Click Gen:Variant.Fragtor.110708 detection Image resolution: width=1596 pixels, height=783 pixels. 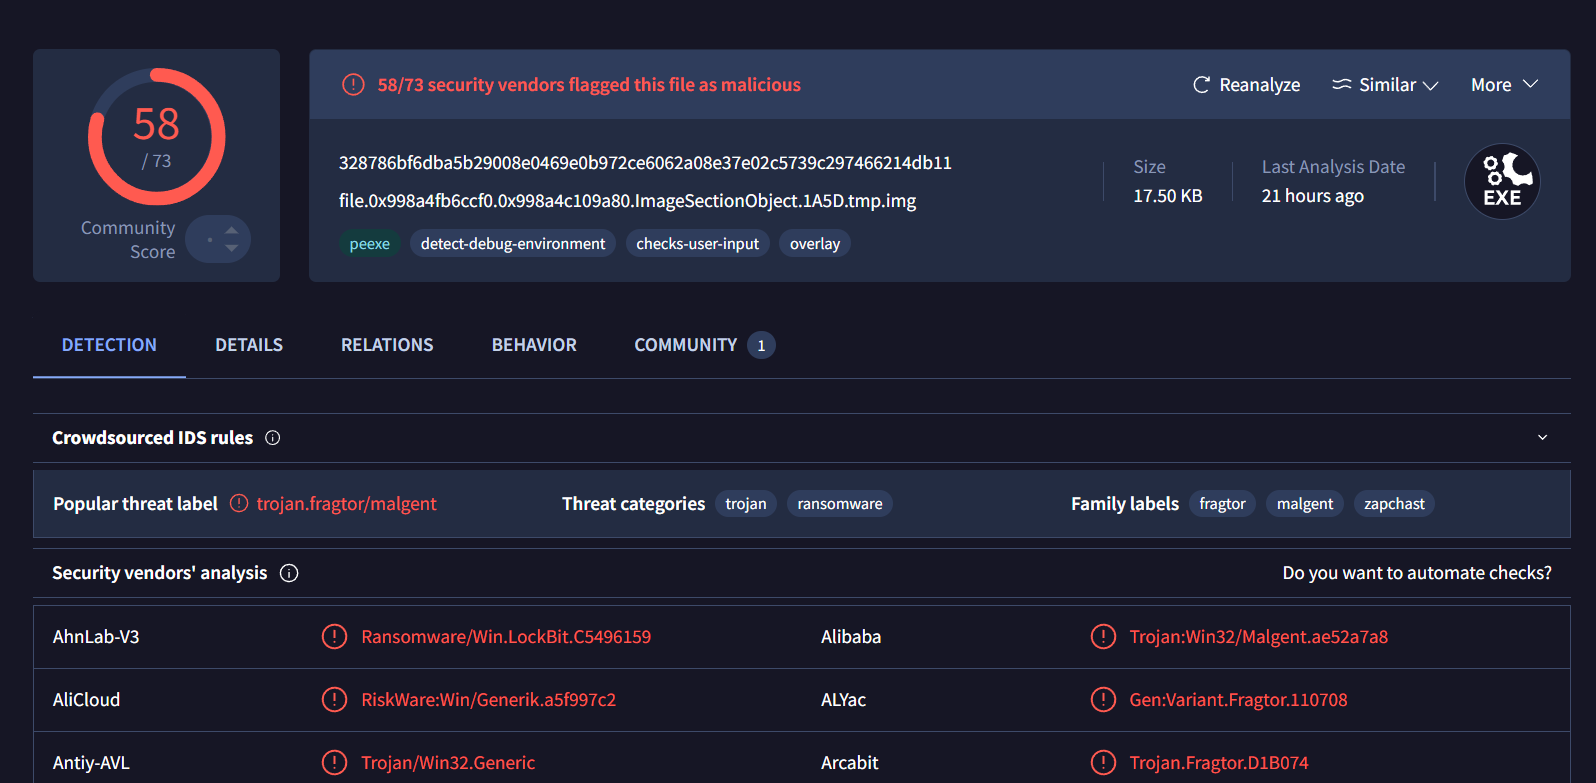[1238, 700]
